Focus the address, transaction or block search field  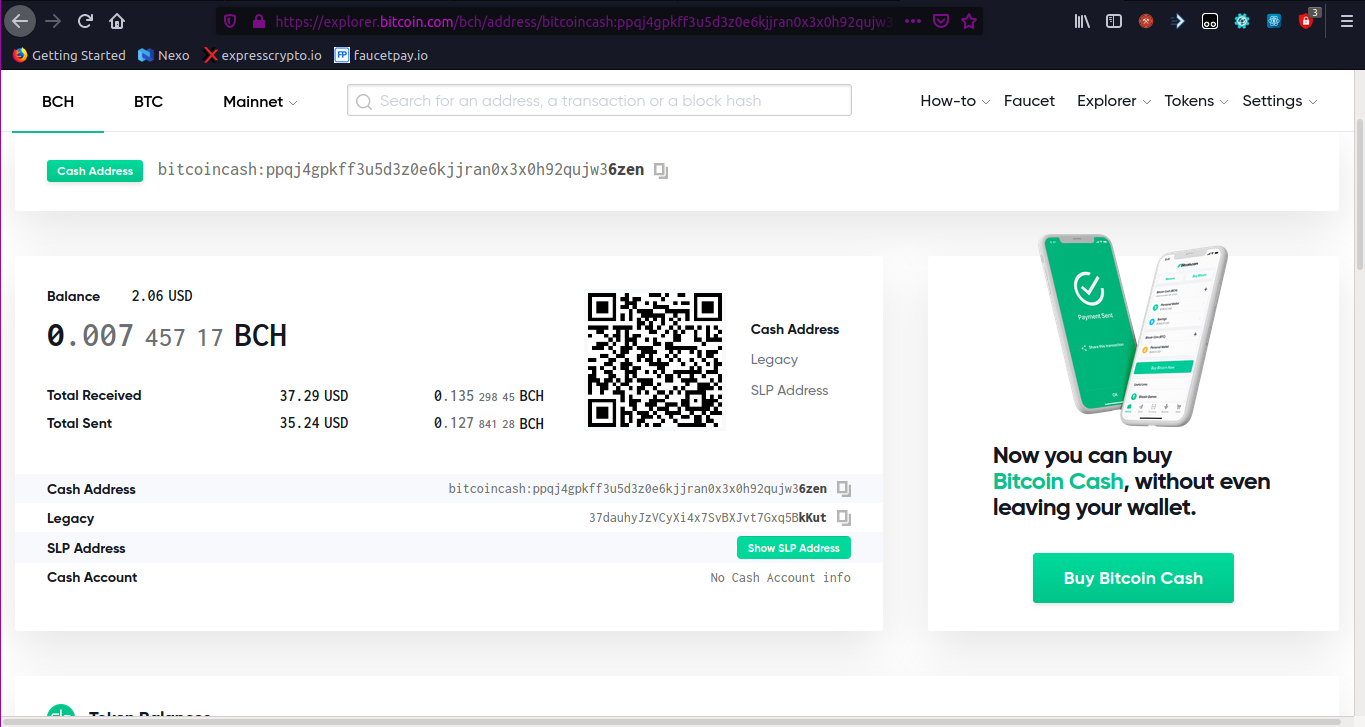pyautogui.click(x=599, y=101)
